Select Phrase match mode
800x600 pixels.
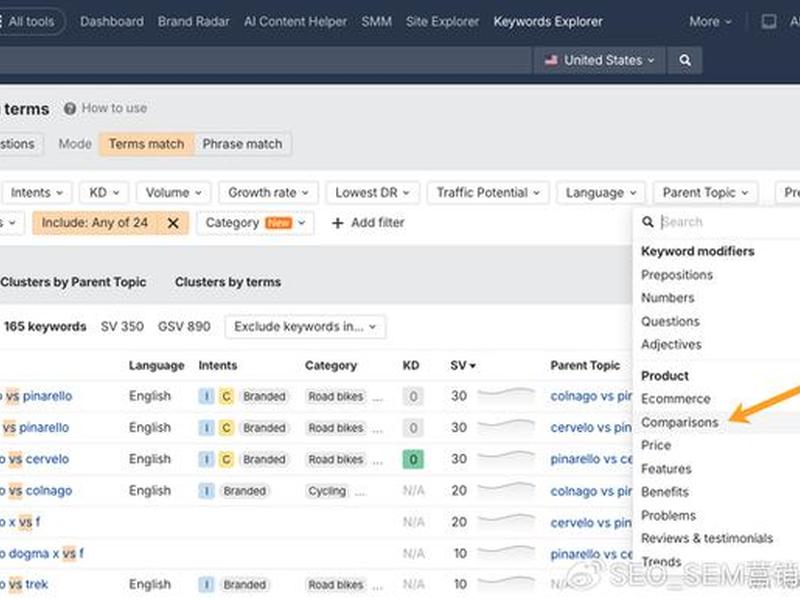[x=242, y=144]
